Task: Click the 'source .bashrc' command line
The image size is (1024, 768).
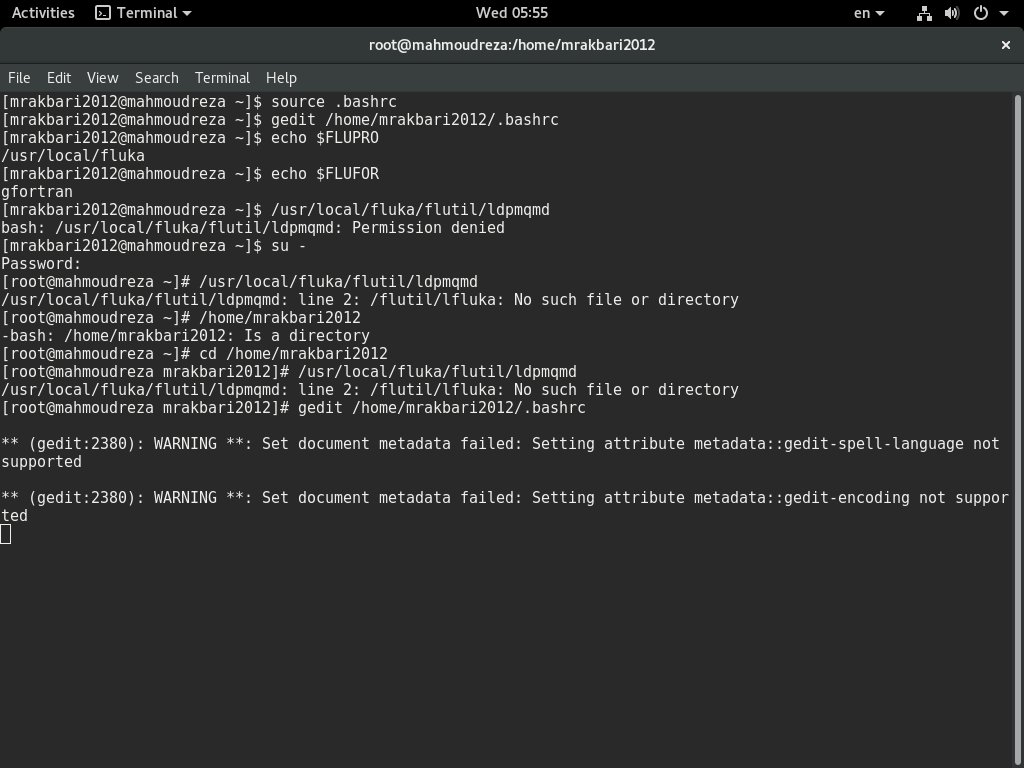Action: (x=199, y=102)
